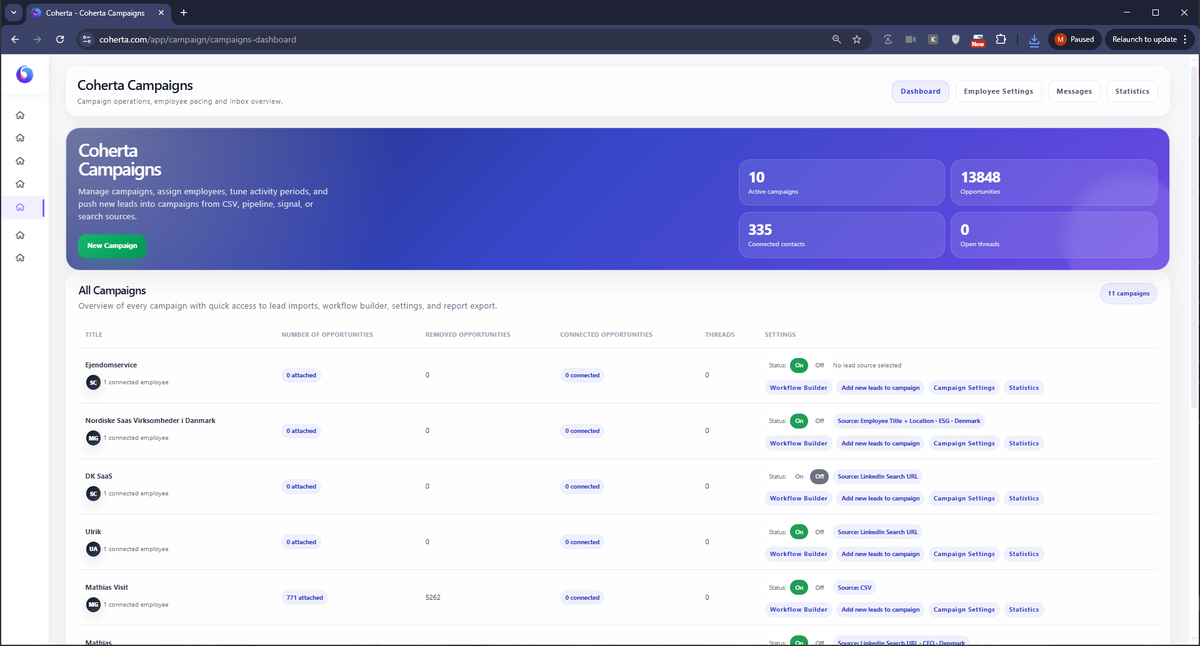1200x646 pixels.
Task: Click the site info icon in address bar
Action: [x=88, y=39]
